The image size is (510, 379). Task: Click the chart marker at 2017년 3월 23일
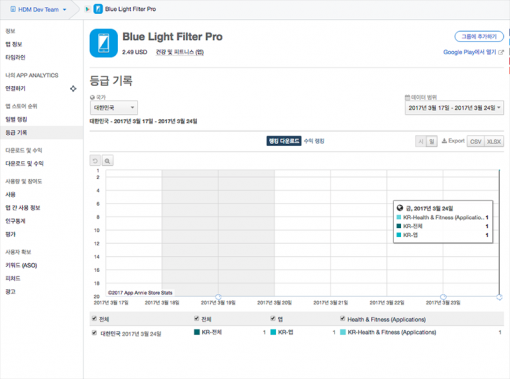pos(443,297)
